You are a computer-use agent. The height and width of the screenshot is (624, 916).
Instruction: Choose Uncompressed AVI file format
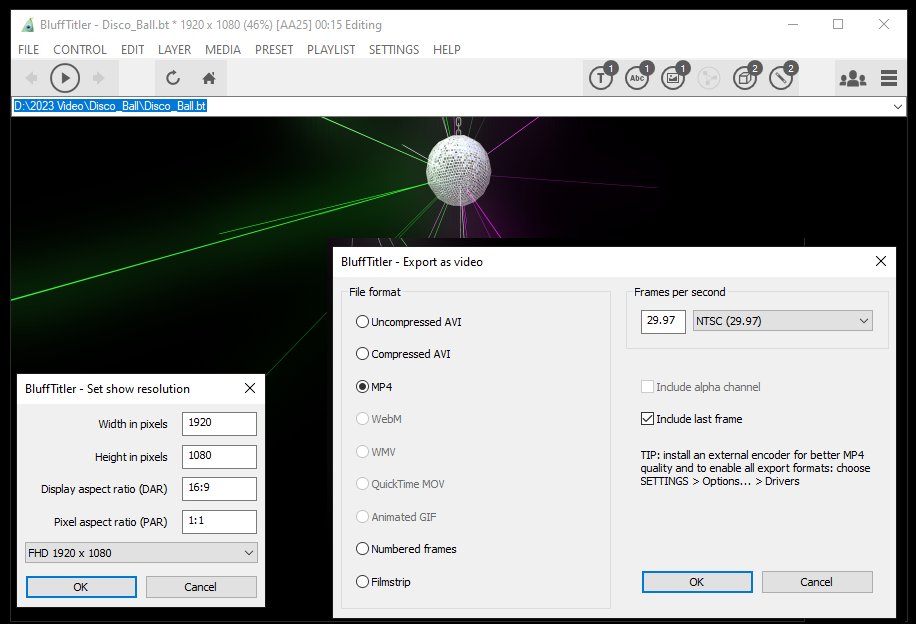(x=408, y=322)
